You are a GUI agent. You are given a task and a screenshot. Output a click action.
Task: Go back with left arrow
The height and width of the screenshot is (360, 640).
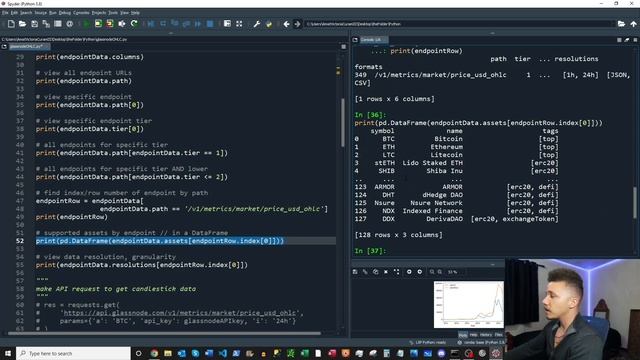[287, 24]
